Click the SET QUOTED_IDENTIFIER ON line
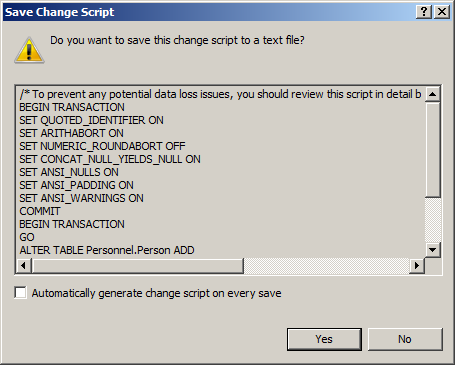 click(x=91, y=120)
